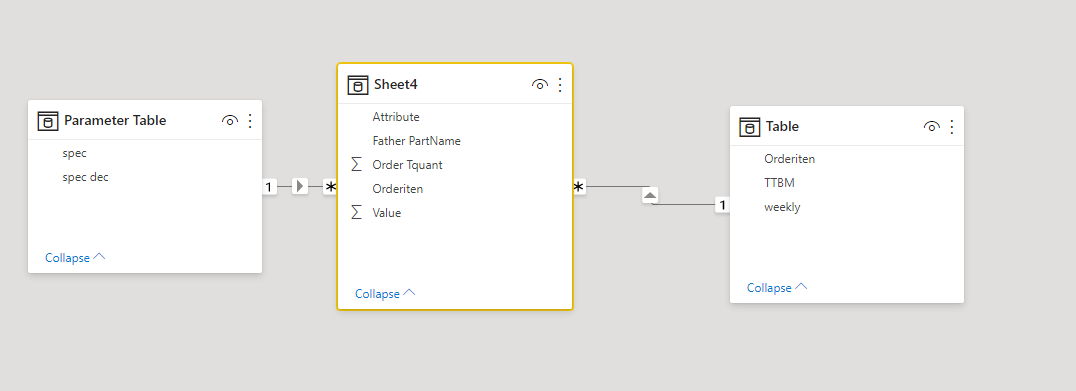Toggle visibility eye of Sheet4
The height and width of the screenshot is (391, 1076).
click(540, 85)
